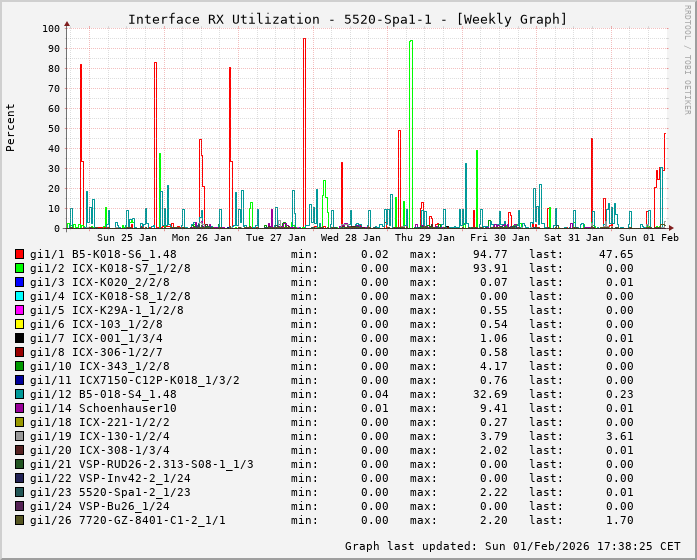Screen dimensions: 697x560
Task: Click the cyan gi1/4 legend swatch
Action: coord(19,296)
